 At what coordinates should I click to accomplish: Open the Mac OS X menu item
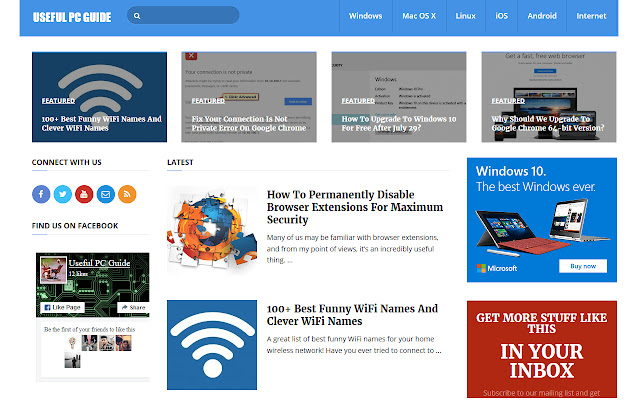tap(419, 16)
